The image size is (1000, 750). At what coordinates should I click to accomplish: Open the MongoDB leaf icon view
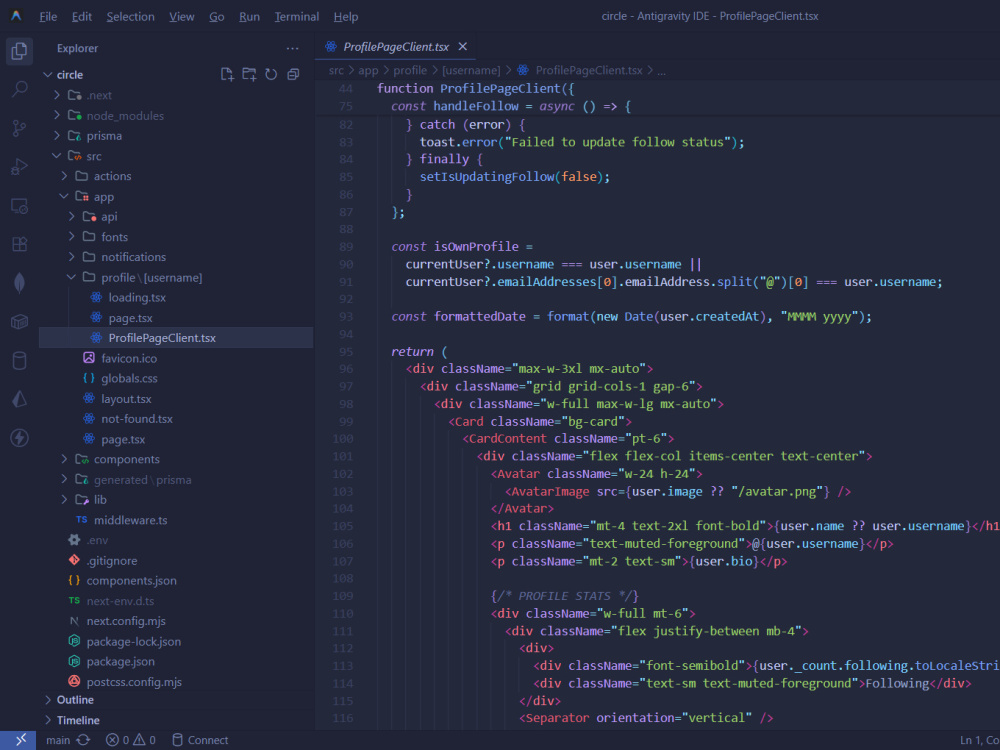[19, 283]
